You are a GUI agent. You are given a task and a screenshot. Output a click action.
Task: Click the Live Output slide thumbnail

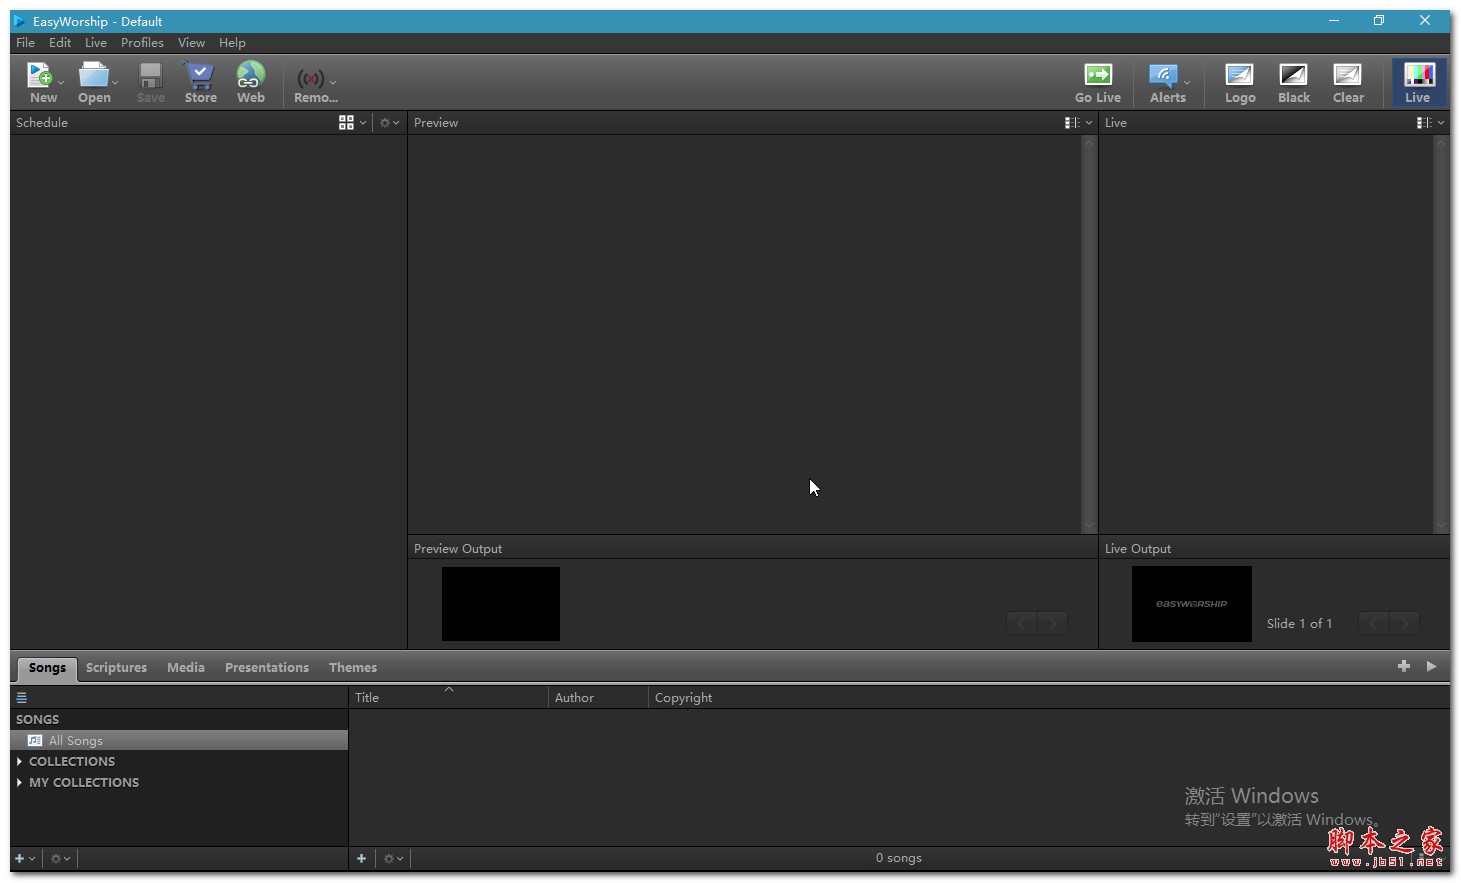1191,604
